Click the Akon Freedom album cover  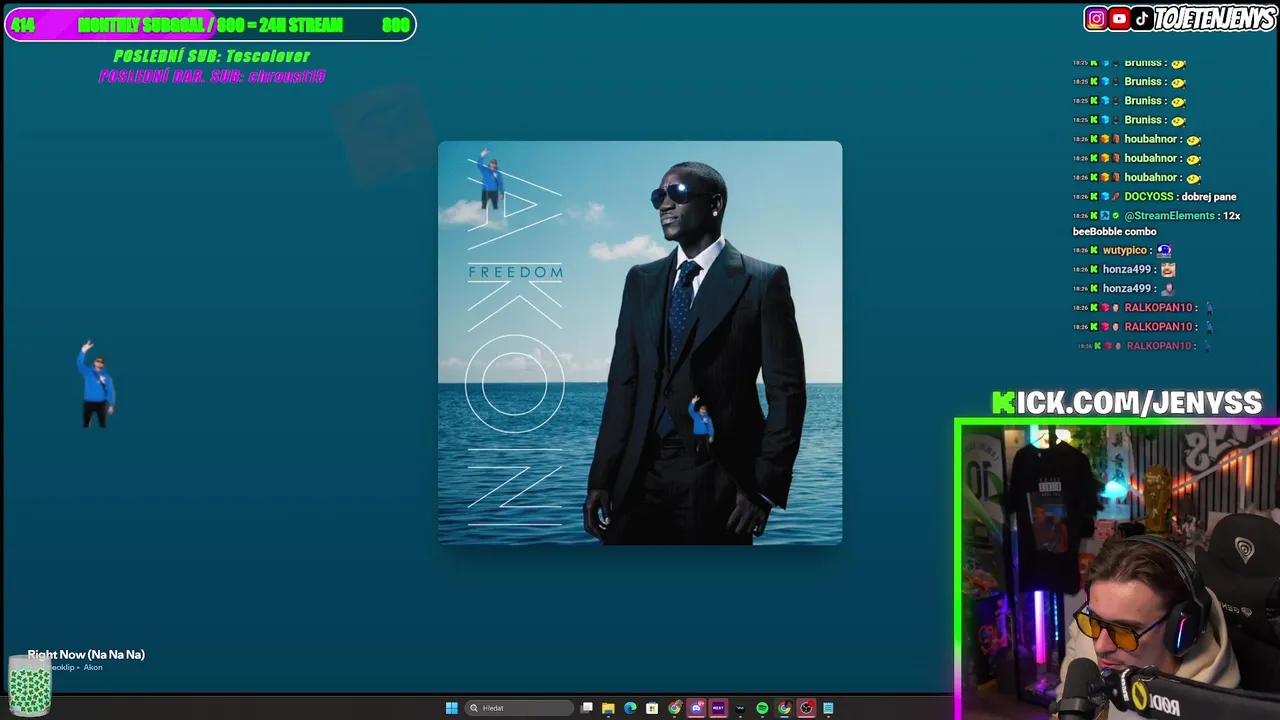640,343
